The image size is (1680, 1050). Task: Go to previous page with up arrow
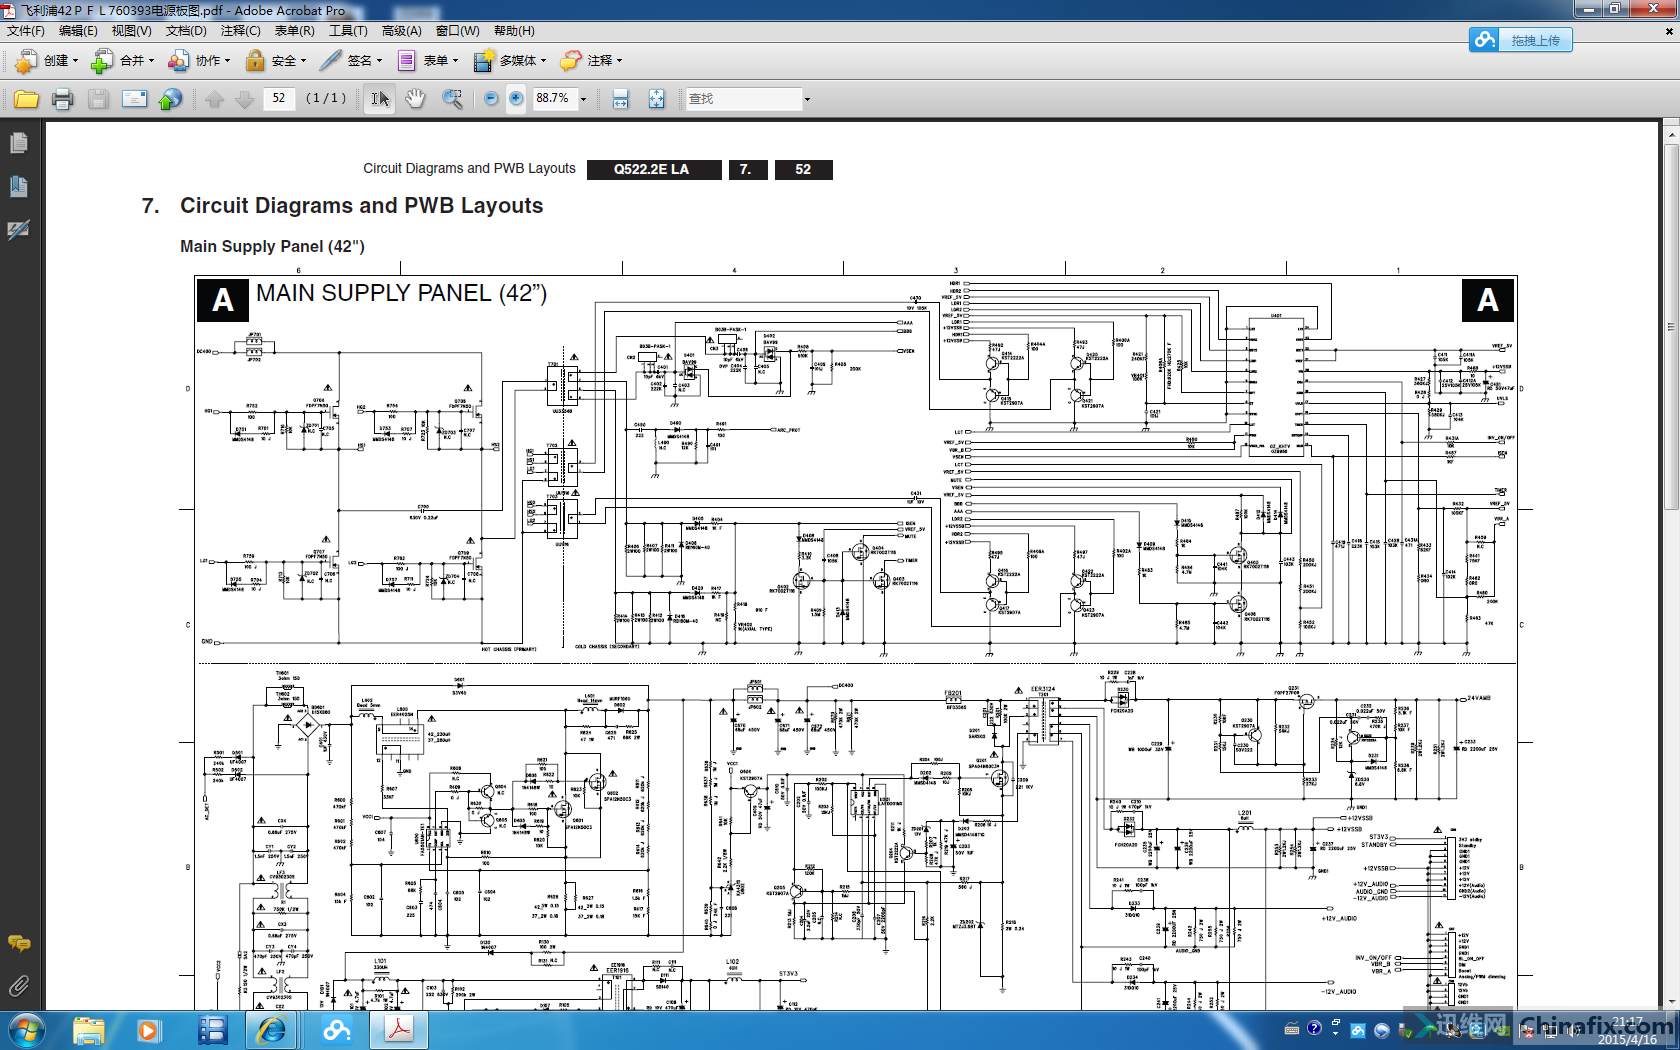pos(214,99)
